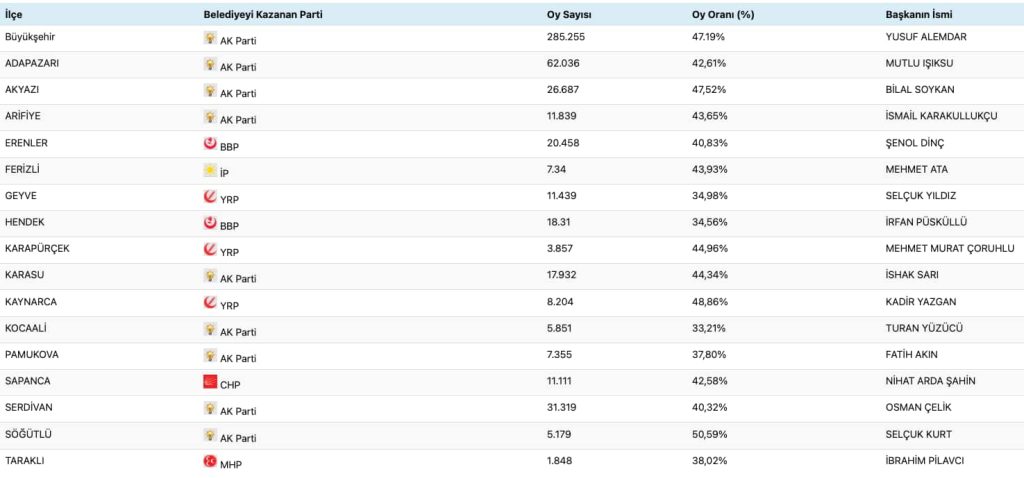Click the MHP party logo in TARAKLI row
The image size is (1024, 478).
(x=210, y=462)
